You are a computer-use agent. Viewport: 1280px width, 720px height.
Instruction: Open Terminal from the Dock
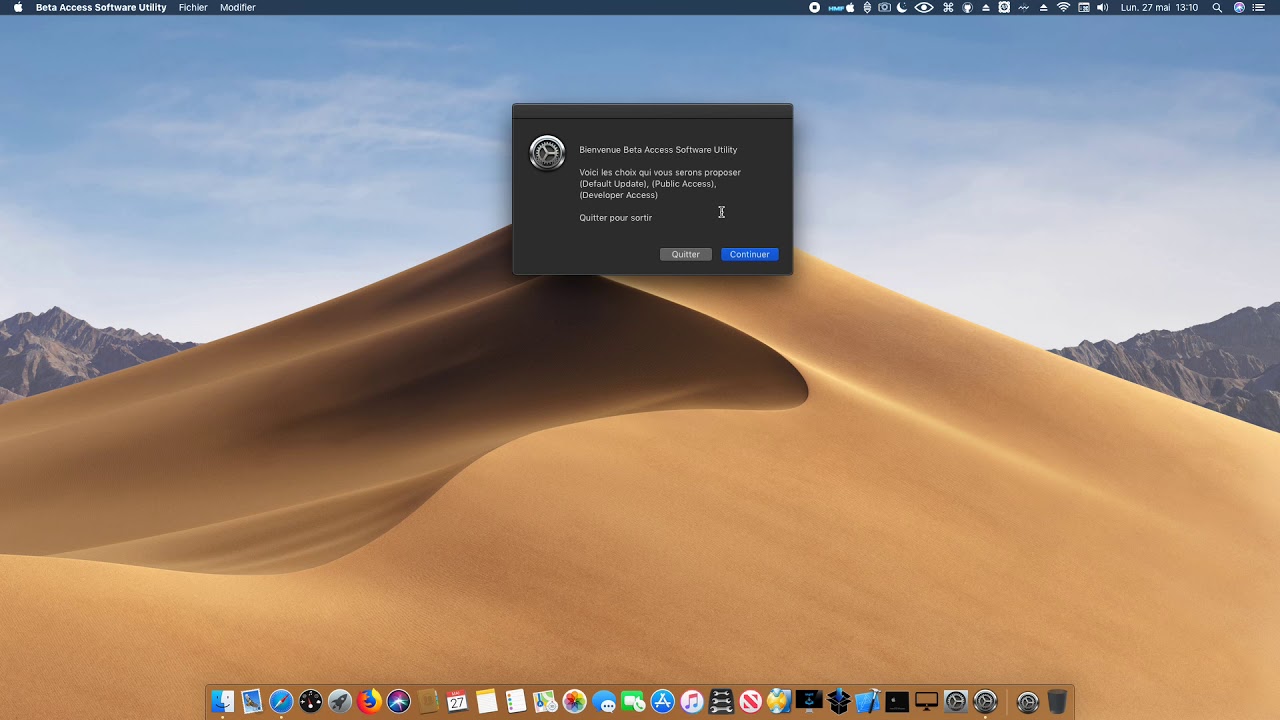click(x=897, y=702)
